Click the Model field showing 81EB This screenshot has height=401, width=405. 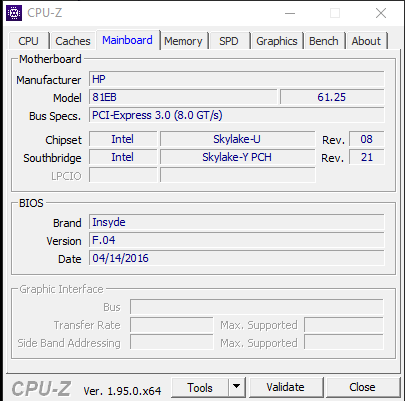tap(183, 97)
